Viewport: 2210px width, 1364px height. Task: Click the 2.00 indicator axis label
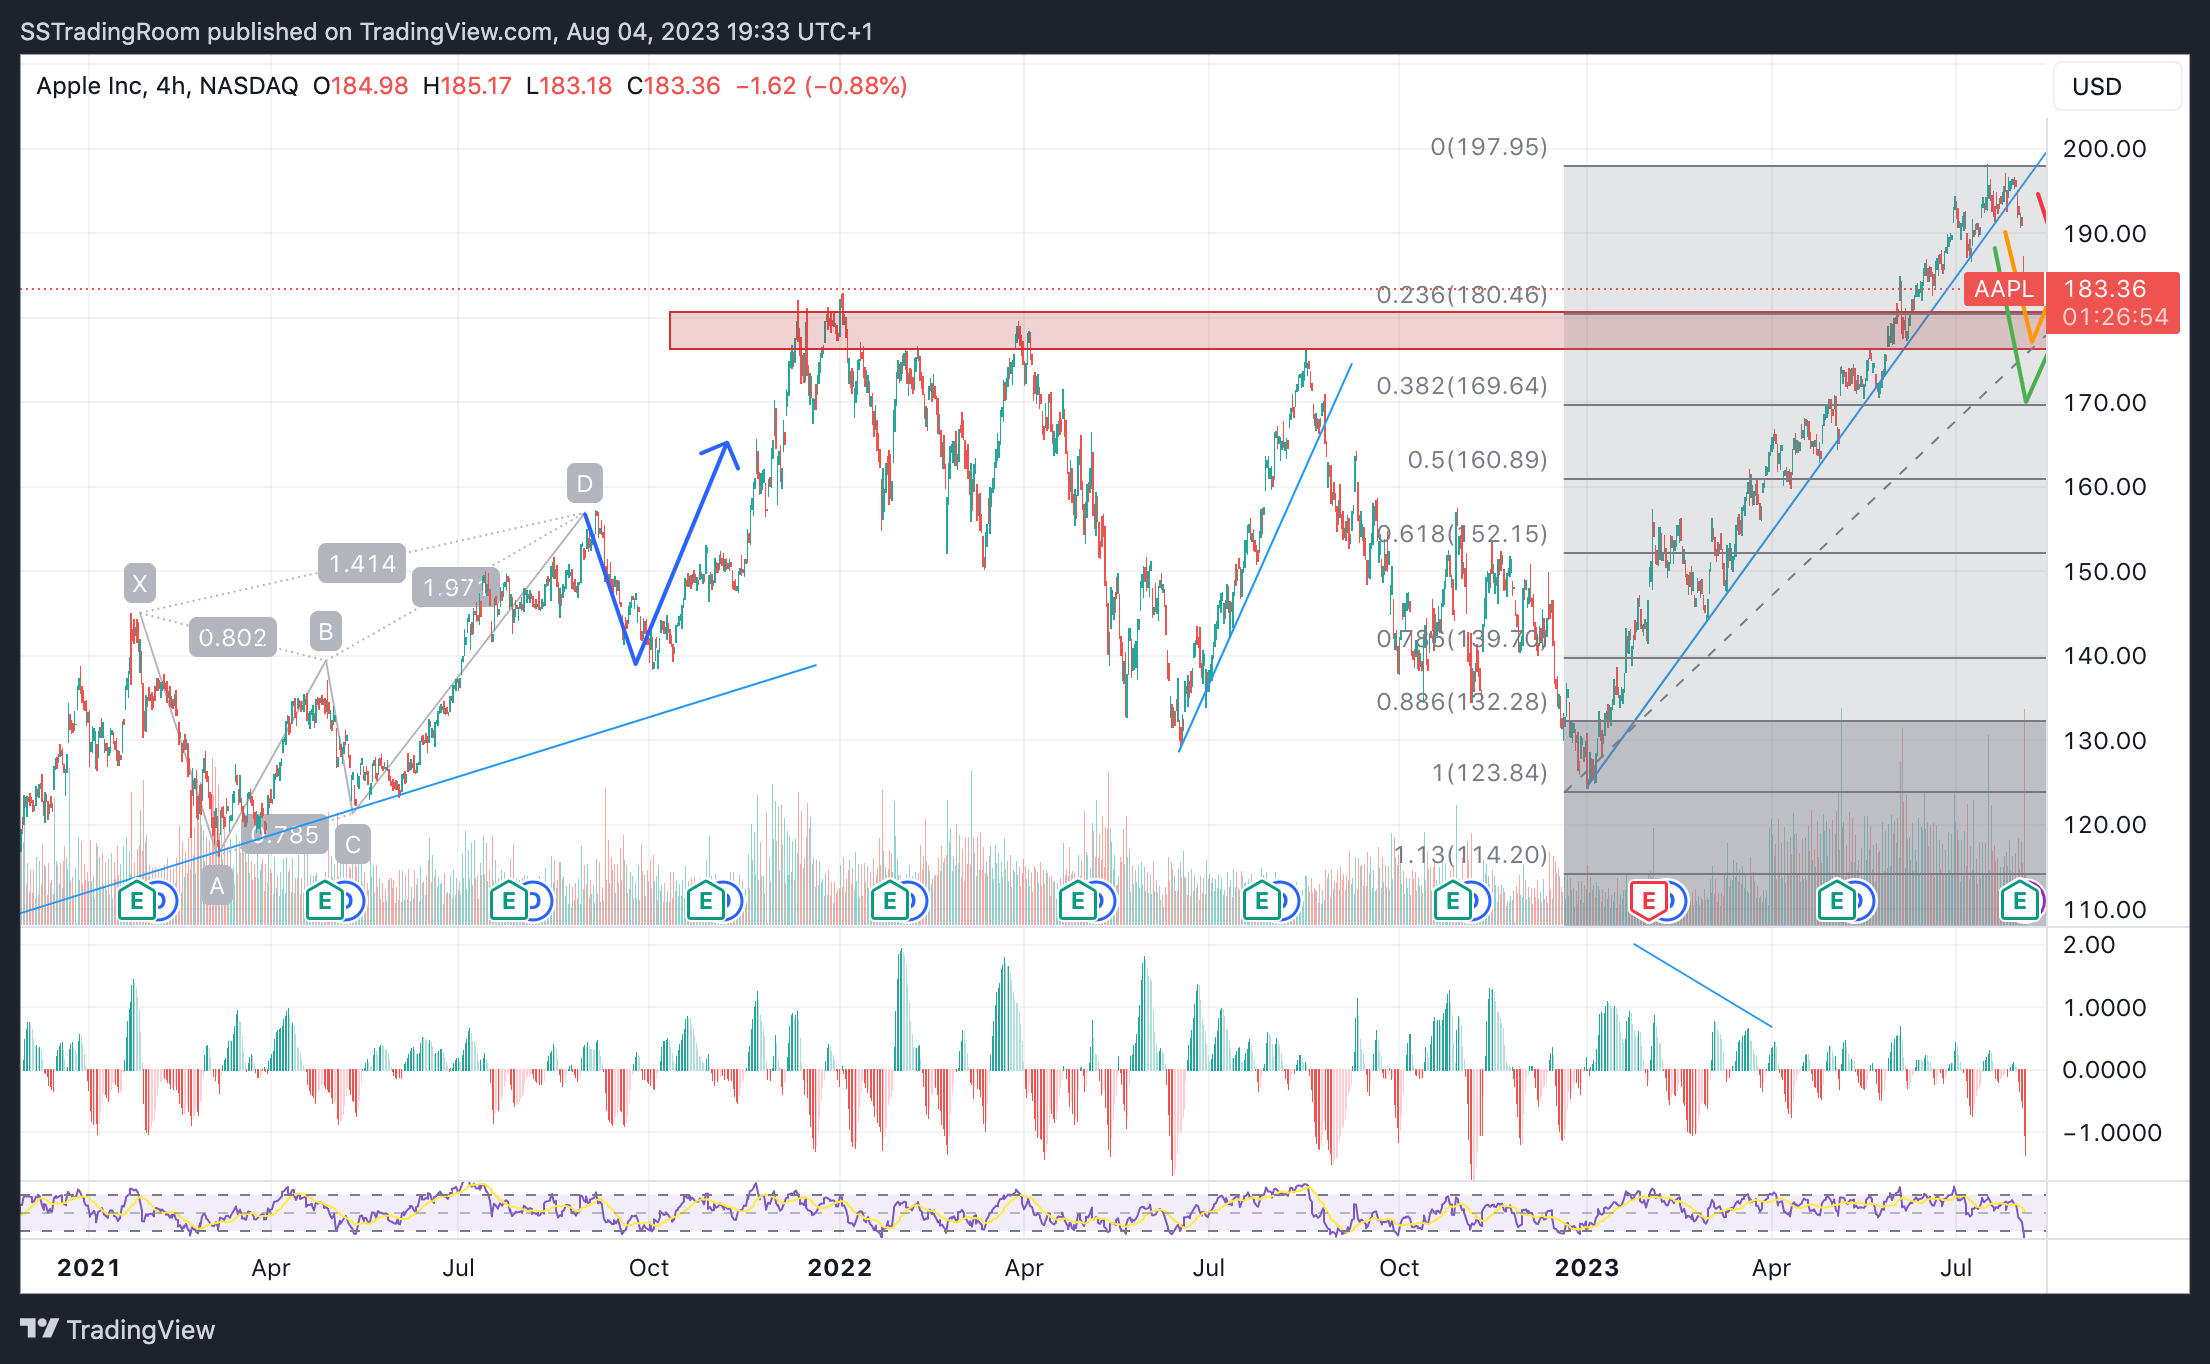(x=2089, y=945)
